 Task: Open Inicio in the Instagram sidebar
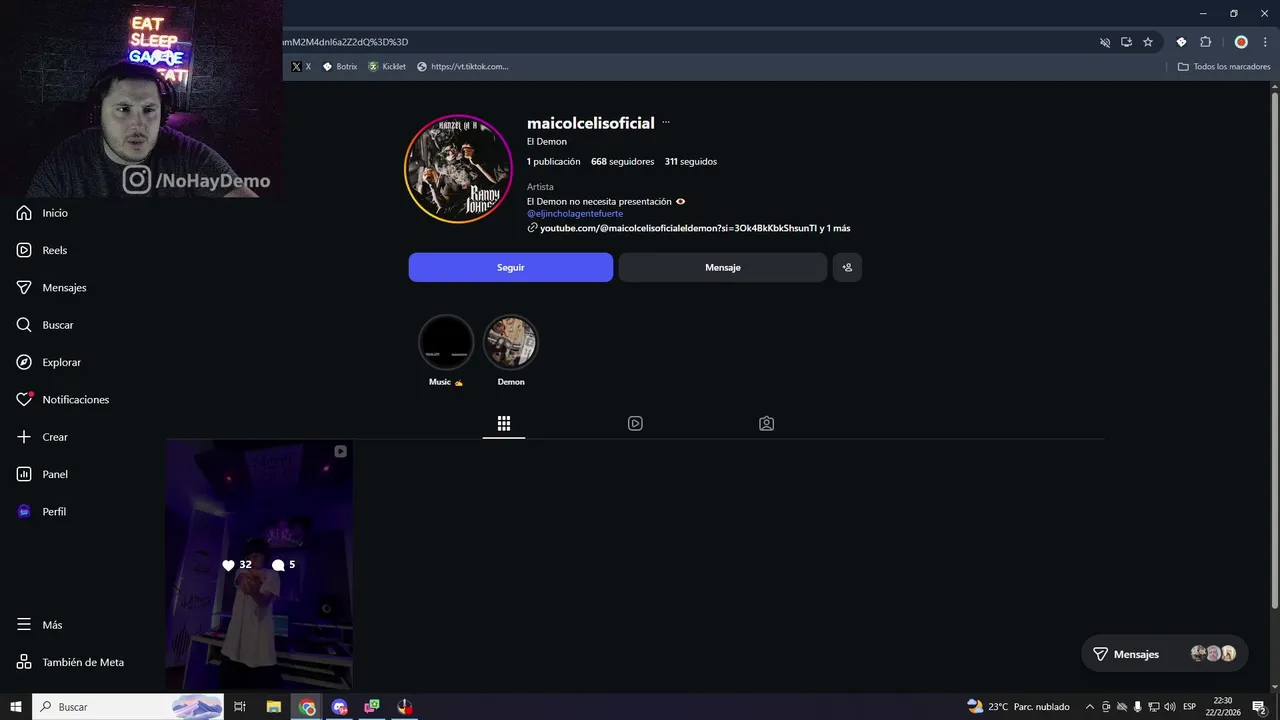(42, 213)
